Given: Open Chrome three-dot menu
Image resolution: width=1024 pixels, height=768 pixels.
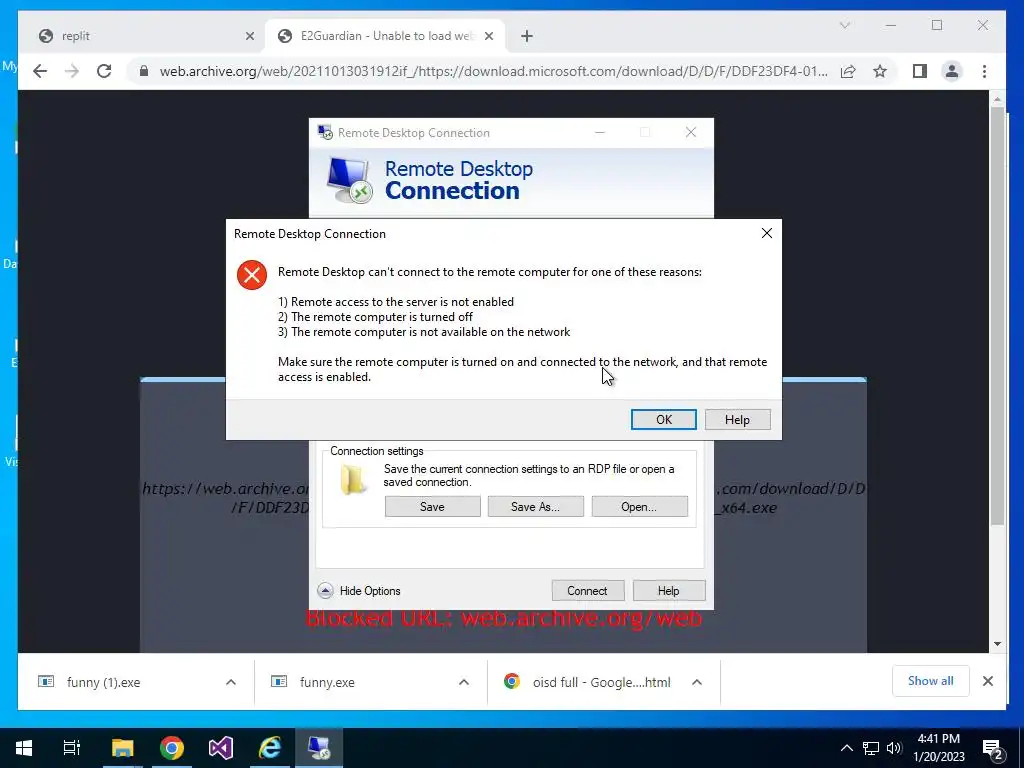Looking at the screenshot, I should [x=984, y=71].
